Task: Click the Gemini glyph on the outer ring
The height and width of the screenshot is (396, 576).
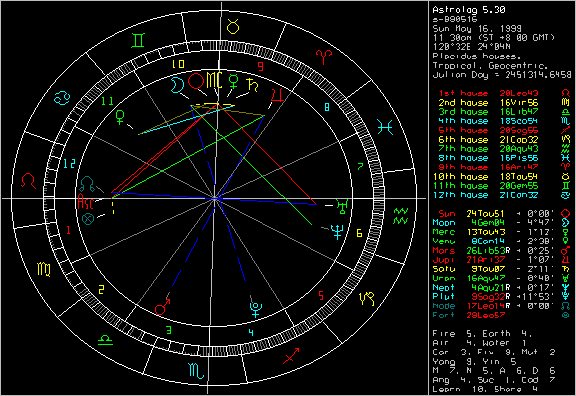Action: [138, 40]
